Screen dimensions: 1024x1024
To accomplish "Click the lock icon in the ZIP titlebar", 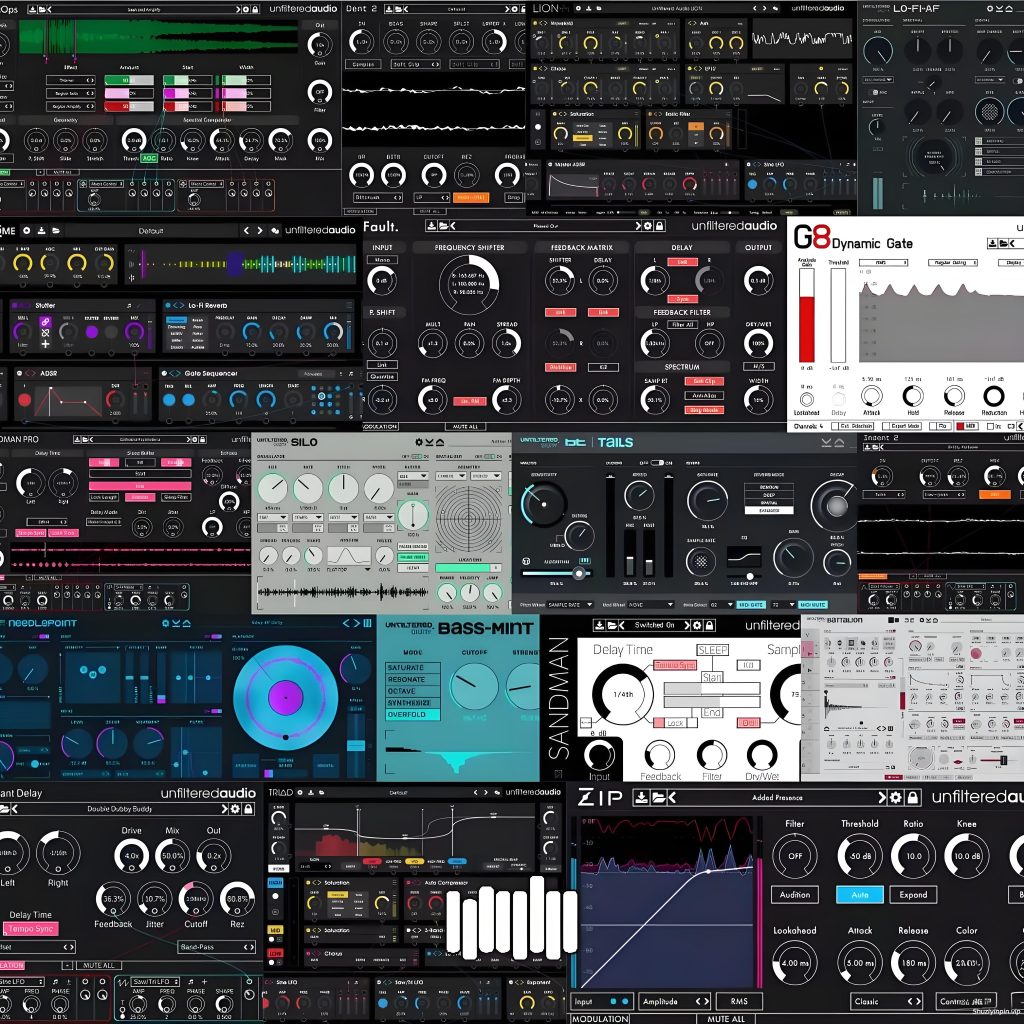I will point(912,799).
